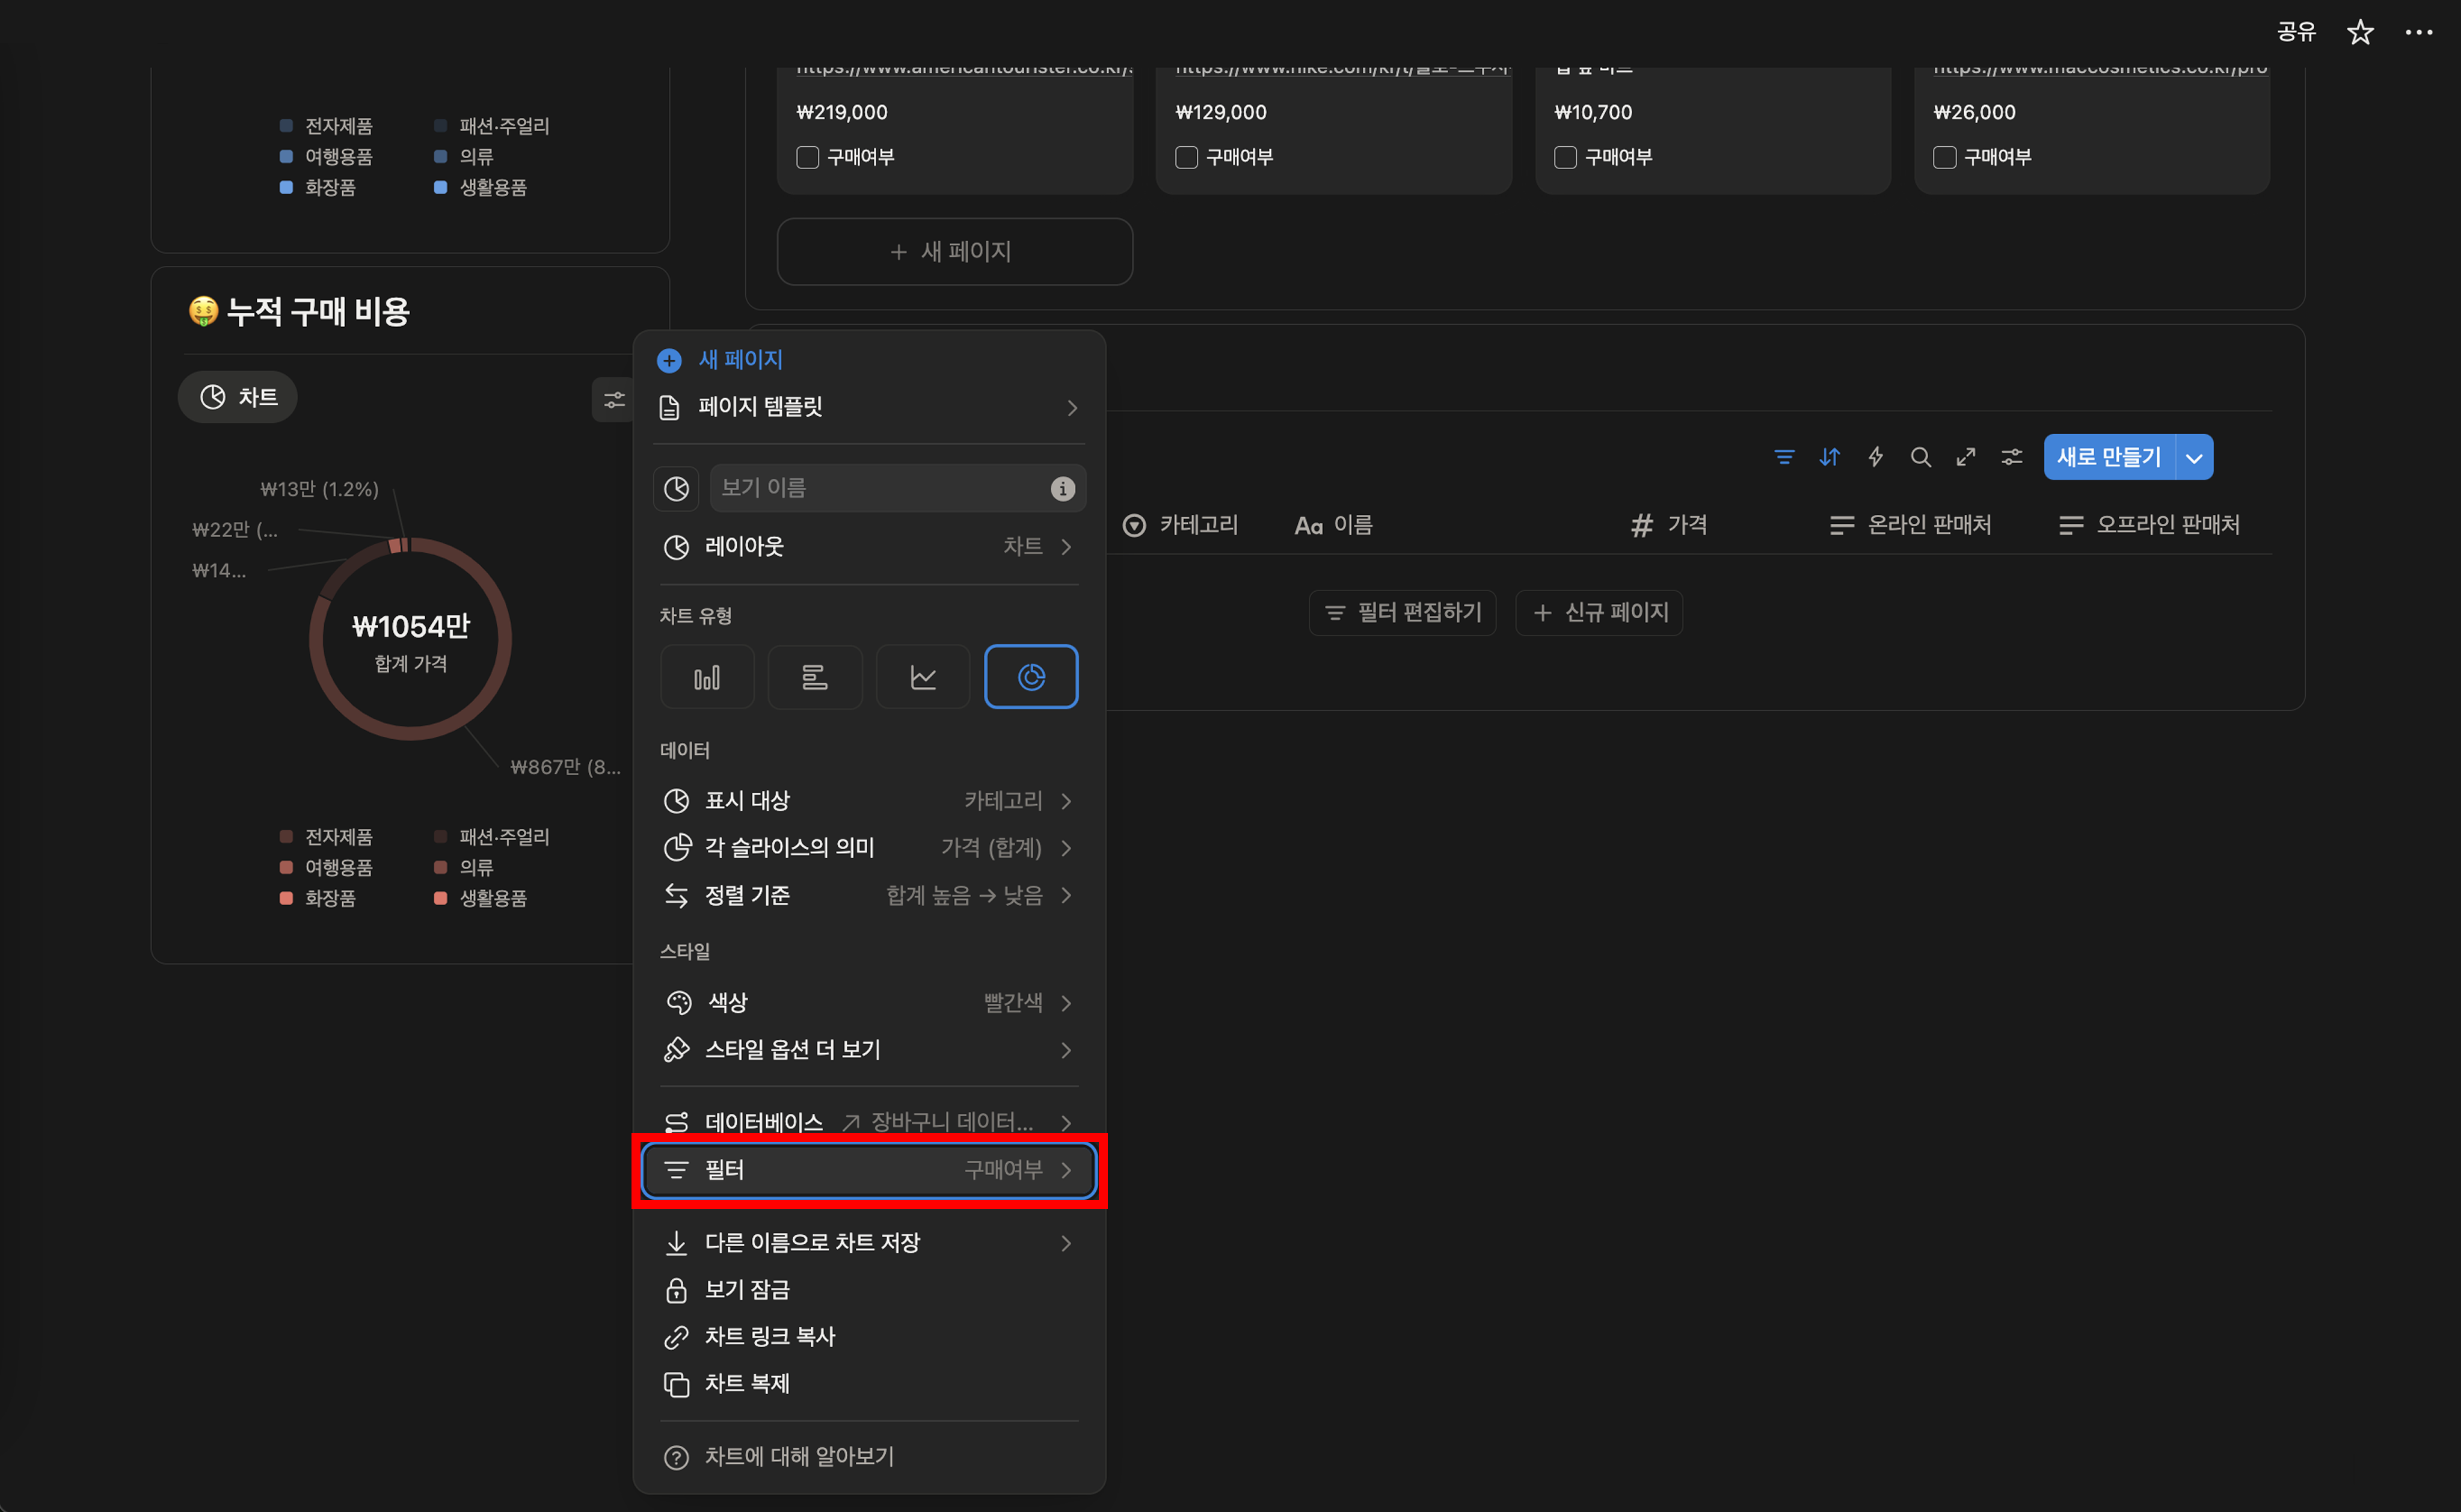Image resolution: width=2461 pixels, height=1512 pixels.
Task: Click the lightning automation icon
Action: (1875, 457)
